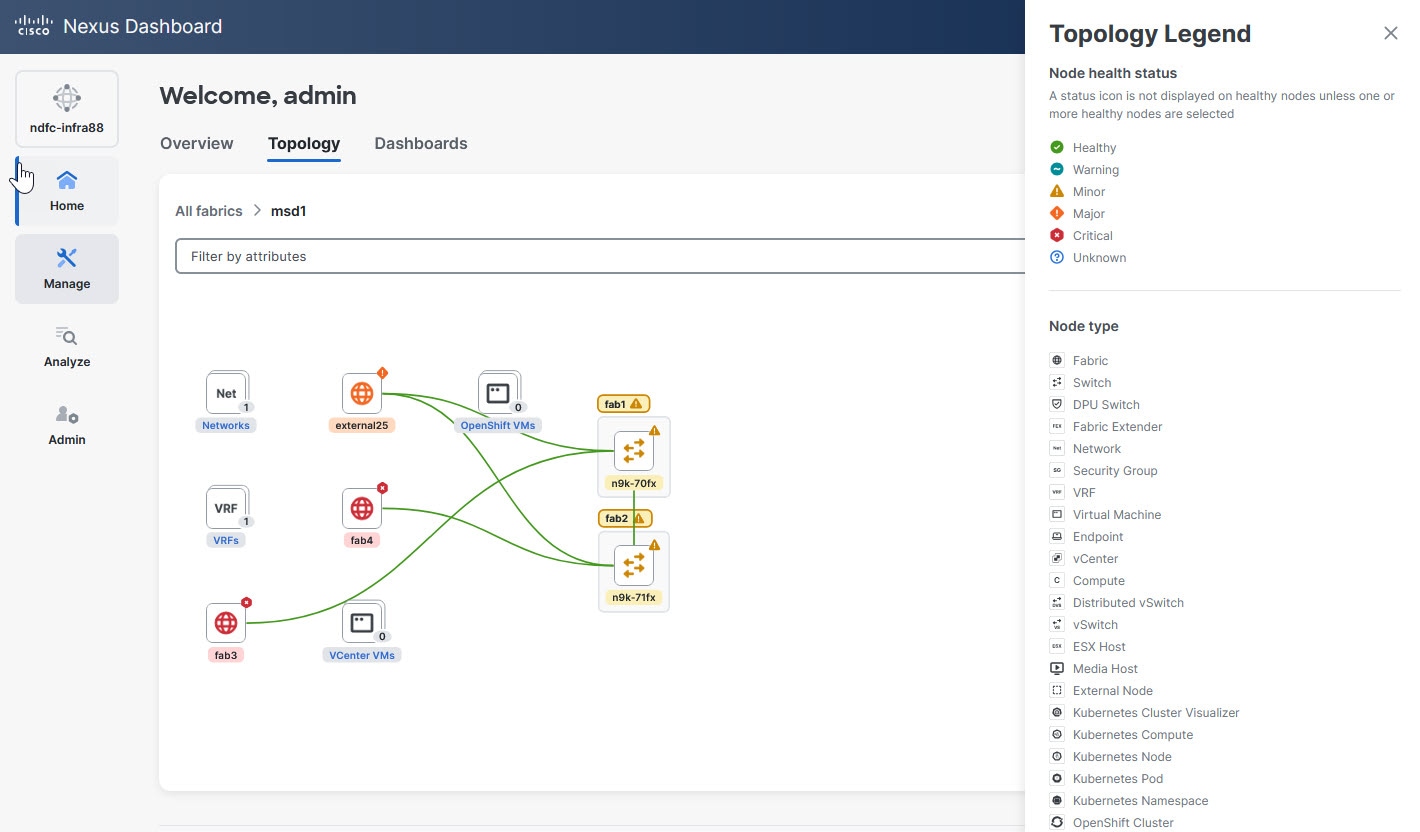Screen dimensions: 1420x832
Task: Click the Unknown status legend icon
Action: (x=1057, y=257)
